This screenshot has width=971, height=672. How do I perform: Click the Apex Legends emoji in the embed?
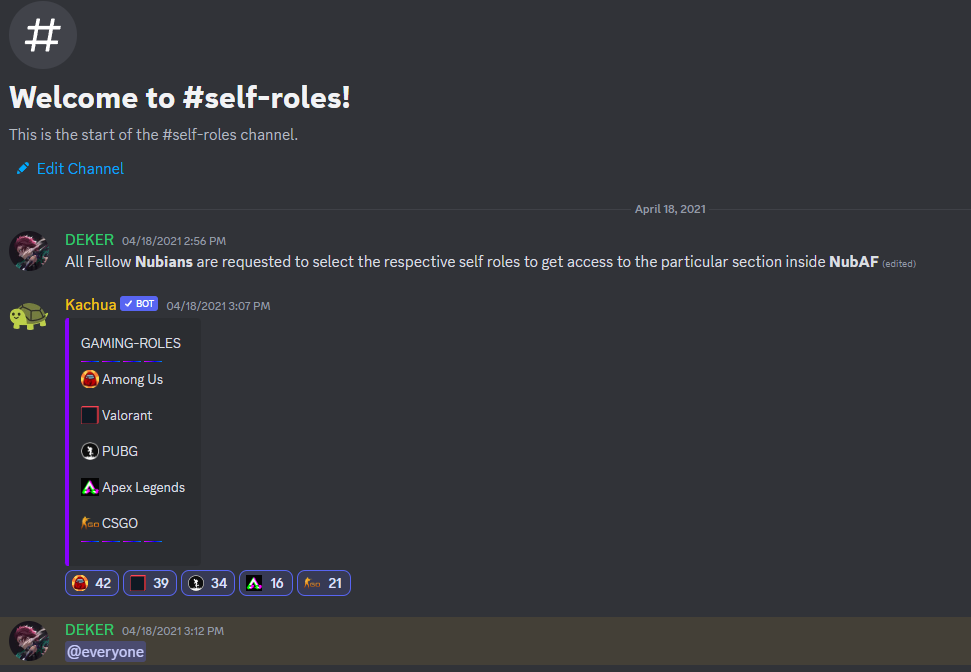click(x=90, y=487)
